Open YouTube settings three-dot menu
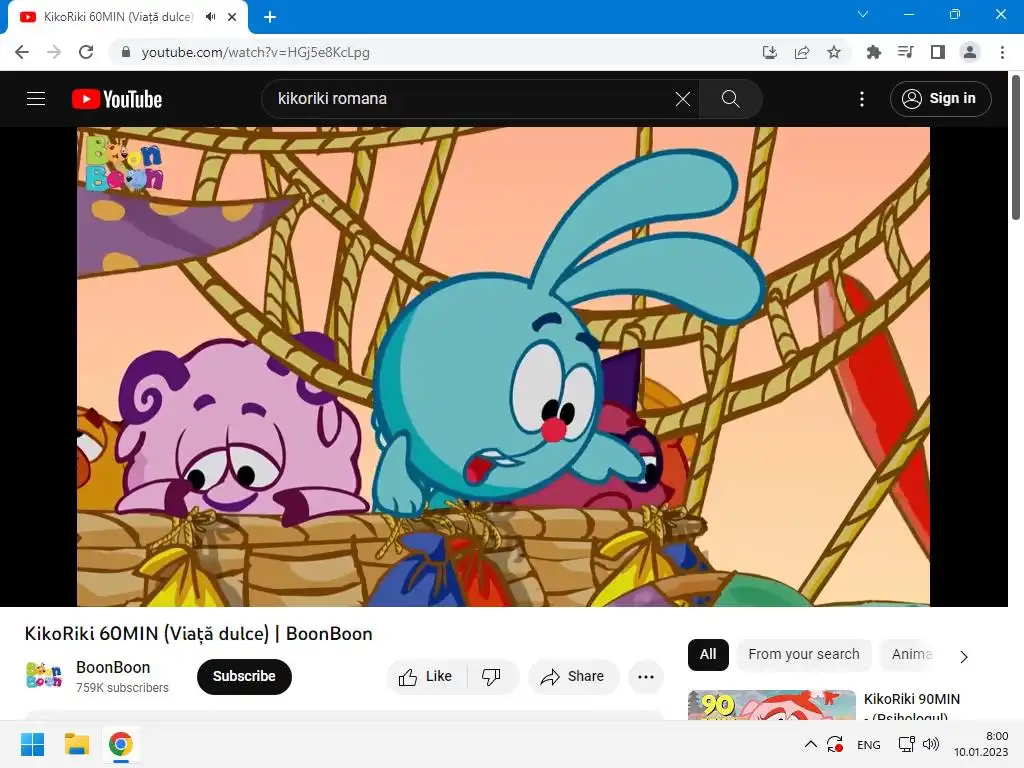 (x=862, y=99)
